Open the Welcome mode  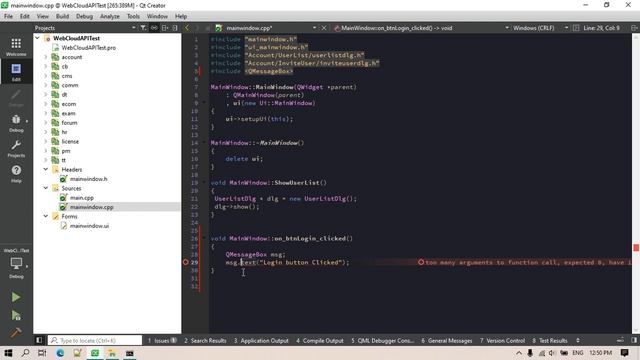point(16,47)
